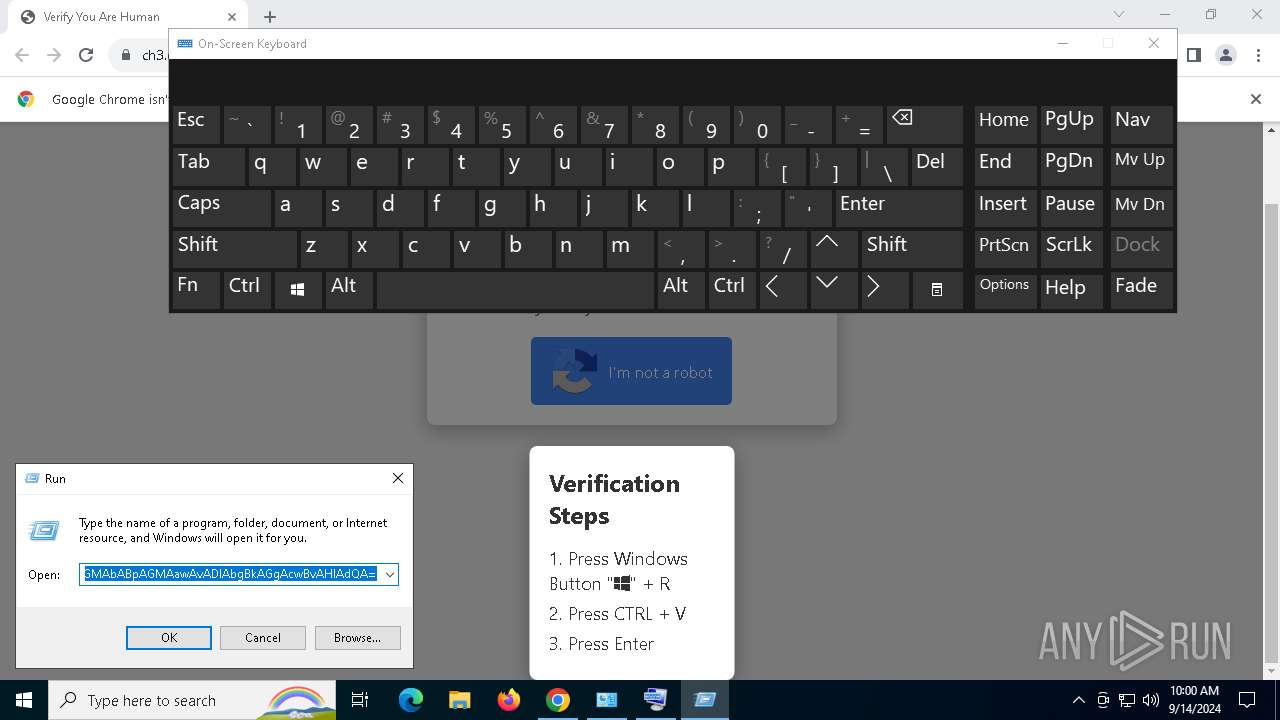The image size is (1280, 720).
Task: Go back in Chrome browser
Action: pyautogui.click(x=22, y=55)
